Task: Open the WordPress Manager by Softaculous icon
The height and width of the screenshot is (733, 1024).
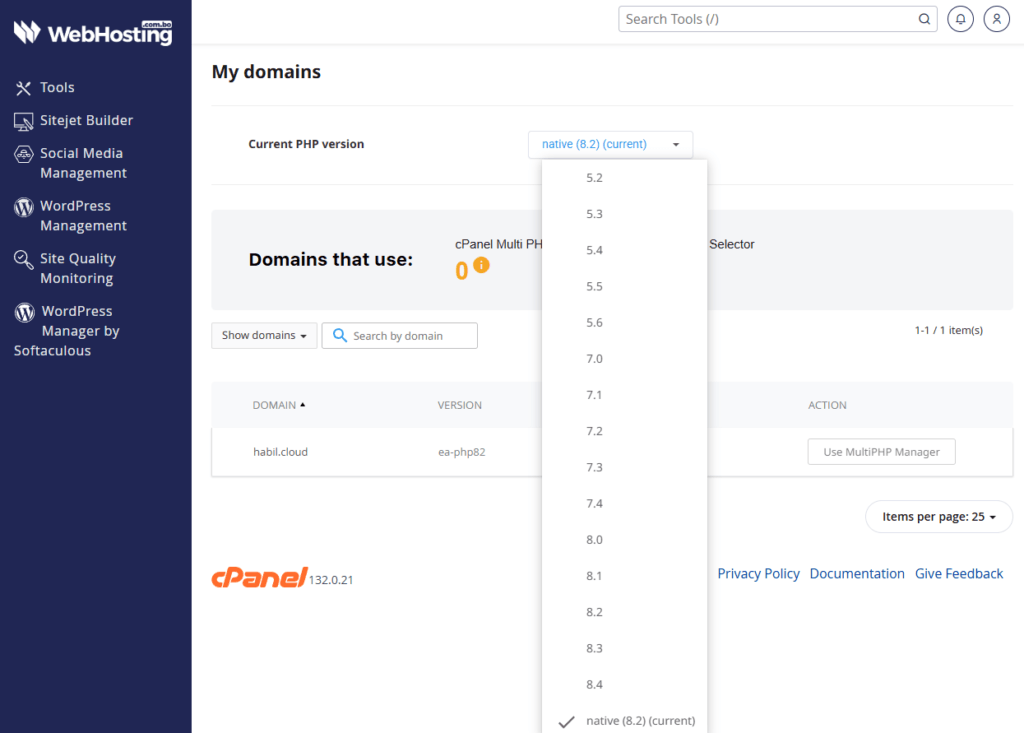Action: [x=25, y=312]
